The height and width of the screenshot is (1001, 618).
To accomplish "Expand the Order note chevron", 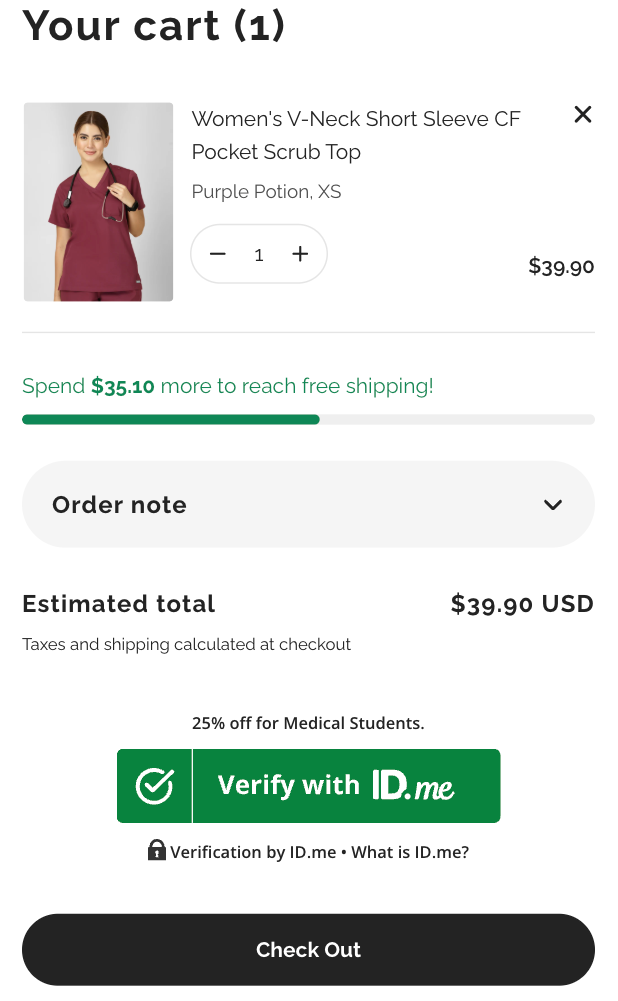I will [x=553, y=505].
